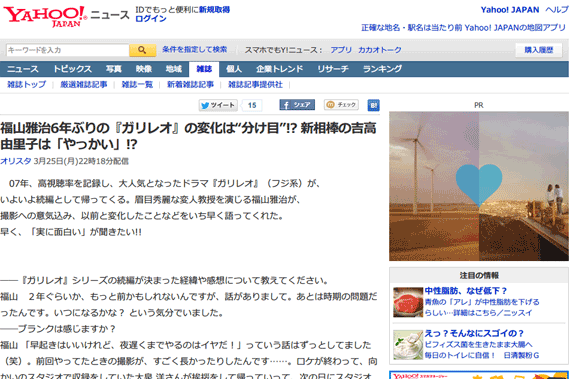Click the 3月25日(月)22時18分配信 timestamp
The width and height of the screenshot is (570, 379).
[x=81, y=161]
